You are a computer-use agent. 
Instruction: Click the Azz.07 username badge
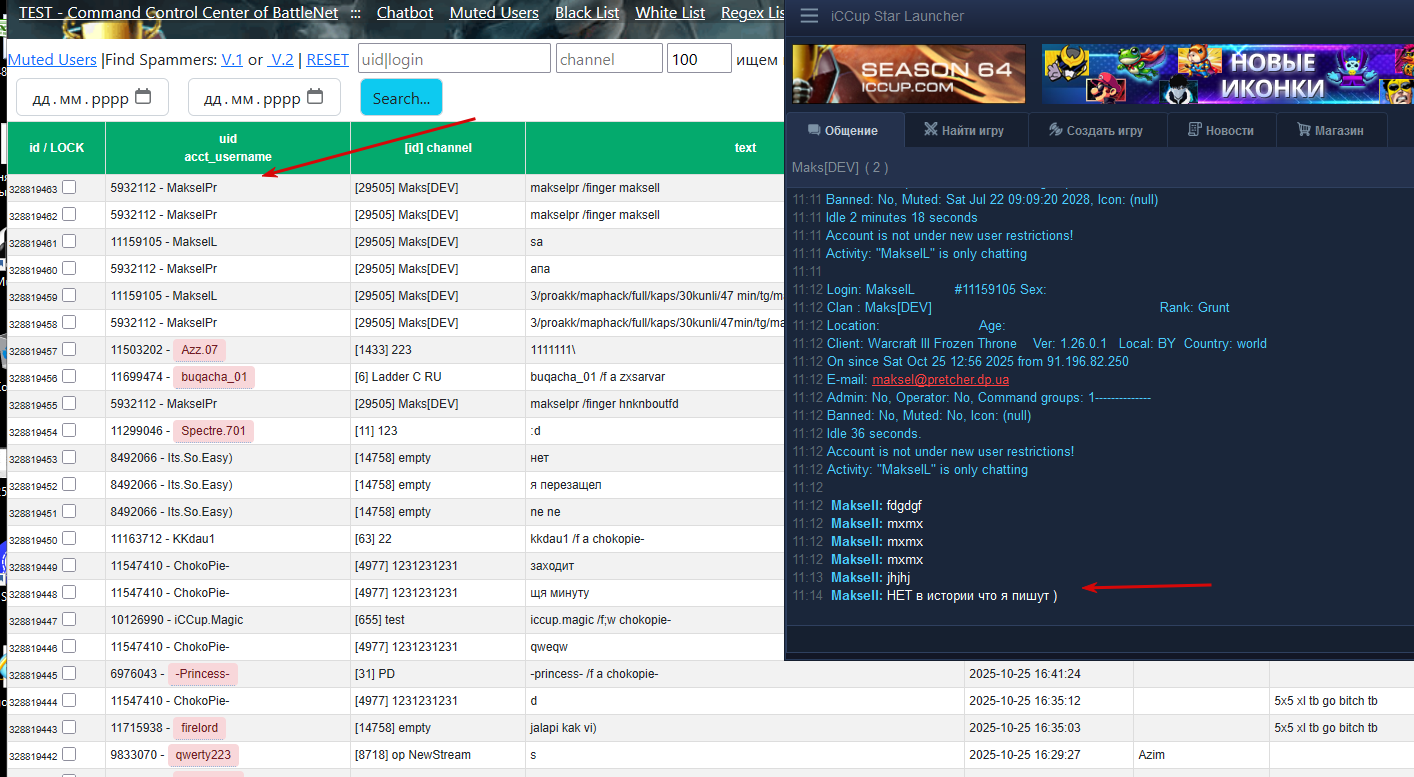tap(199, 350)
